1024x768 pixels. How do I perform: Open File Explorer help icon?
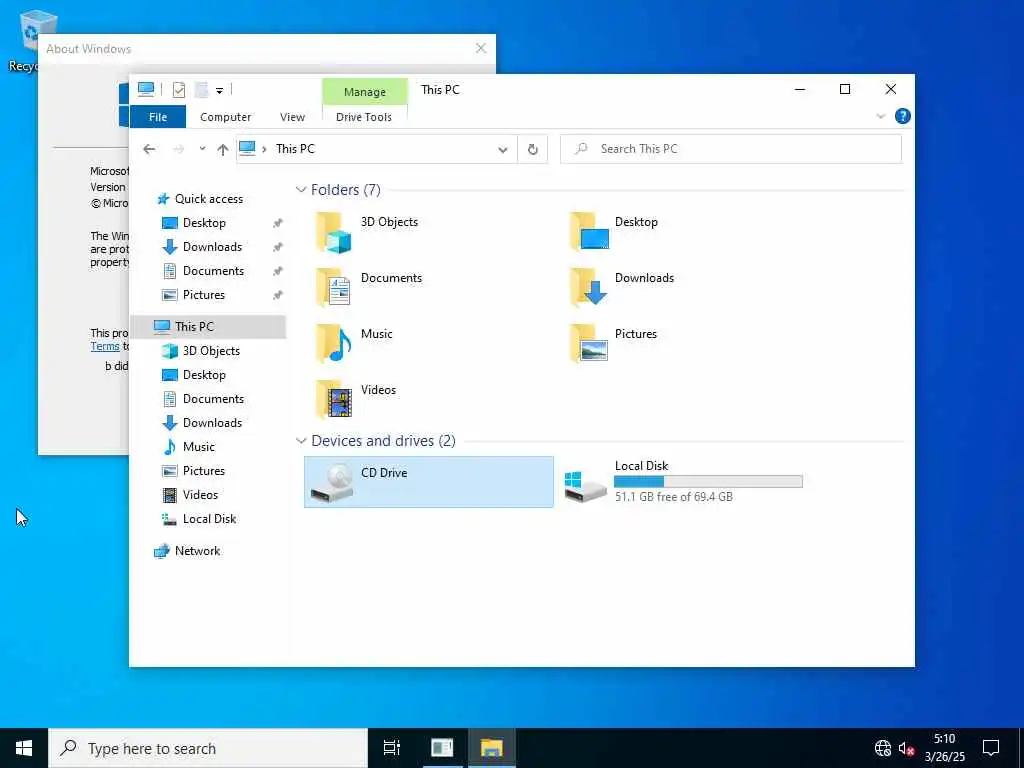coord(903,116)
